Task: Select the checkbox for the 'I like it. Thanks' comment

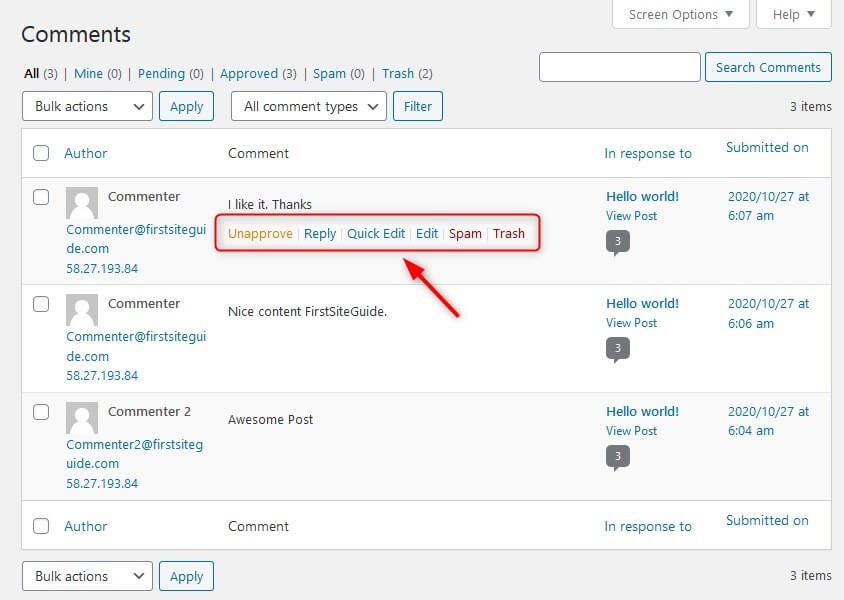Action: (41, 197)
